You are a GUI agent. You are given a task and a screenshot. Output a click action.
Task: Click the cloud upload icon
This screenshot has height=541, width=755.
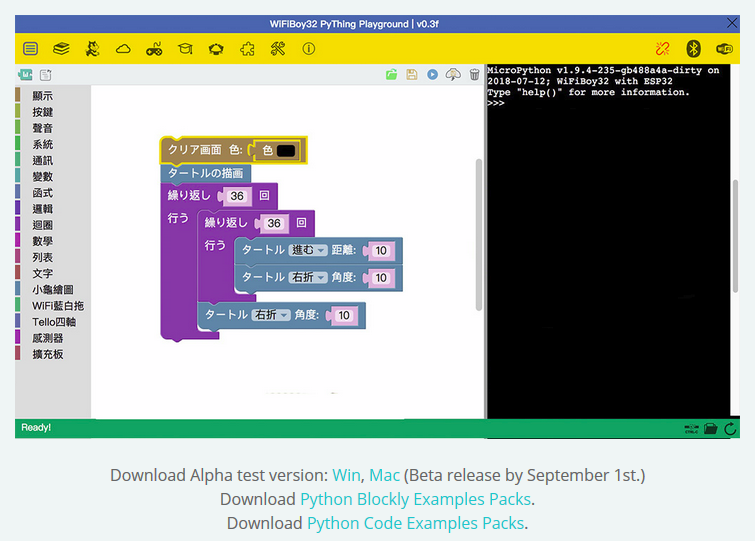tap(453, 75)
